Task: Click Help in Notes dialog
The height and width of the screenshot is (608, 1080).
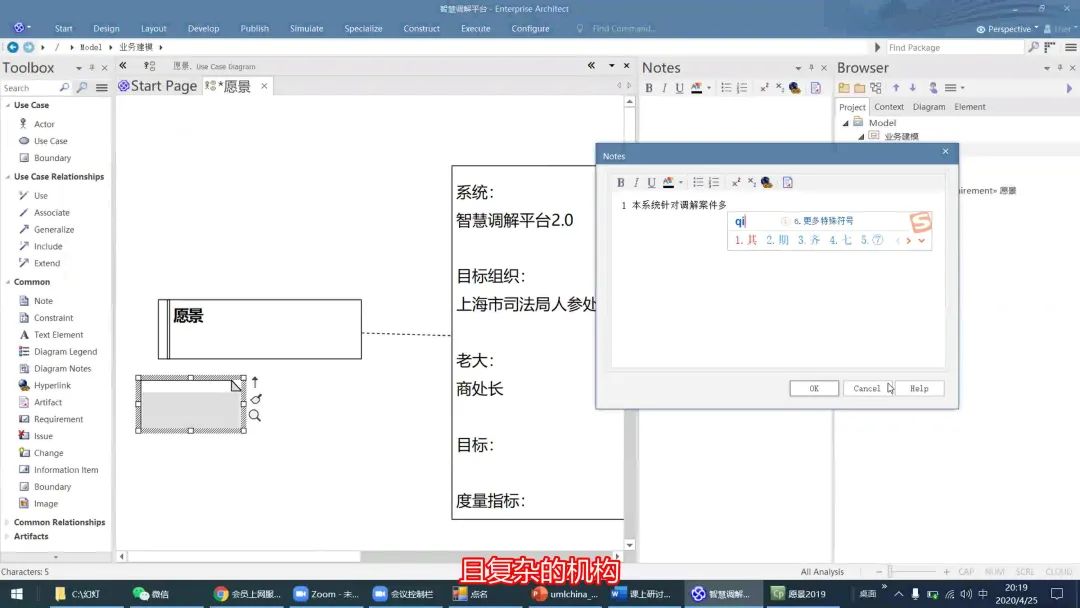Action: 919,388
